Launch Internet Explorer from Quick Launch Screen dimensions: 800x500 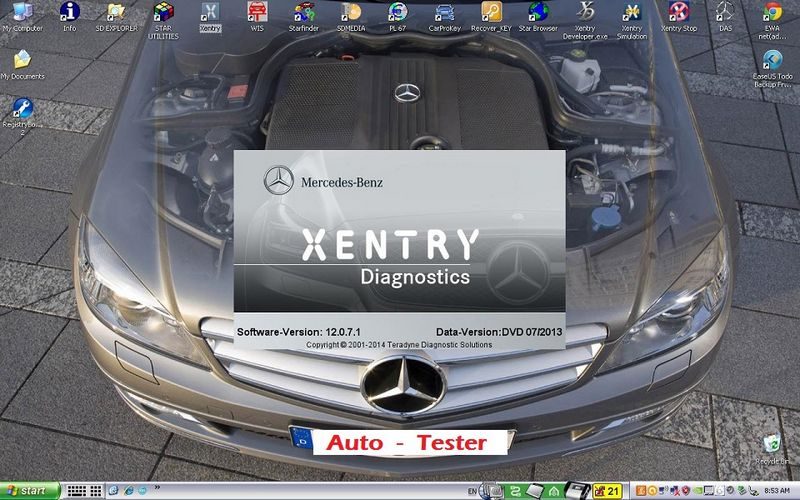[128, 490]
